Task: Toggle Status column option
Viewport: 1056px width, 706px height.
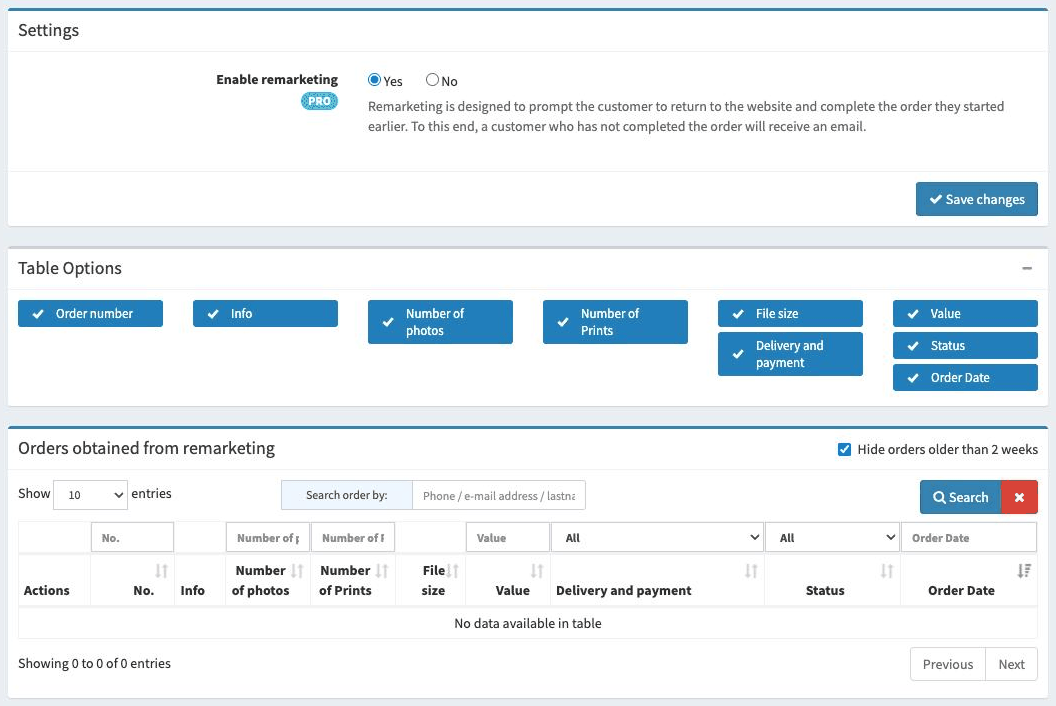Action: tap(966, 346)
